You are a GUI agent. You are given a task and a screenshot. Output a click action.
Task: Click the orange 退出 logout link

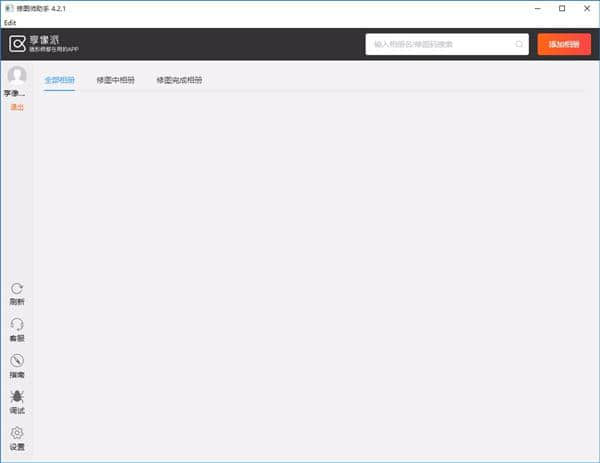tap(17, 107)
